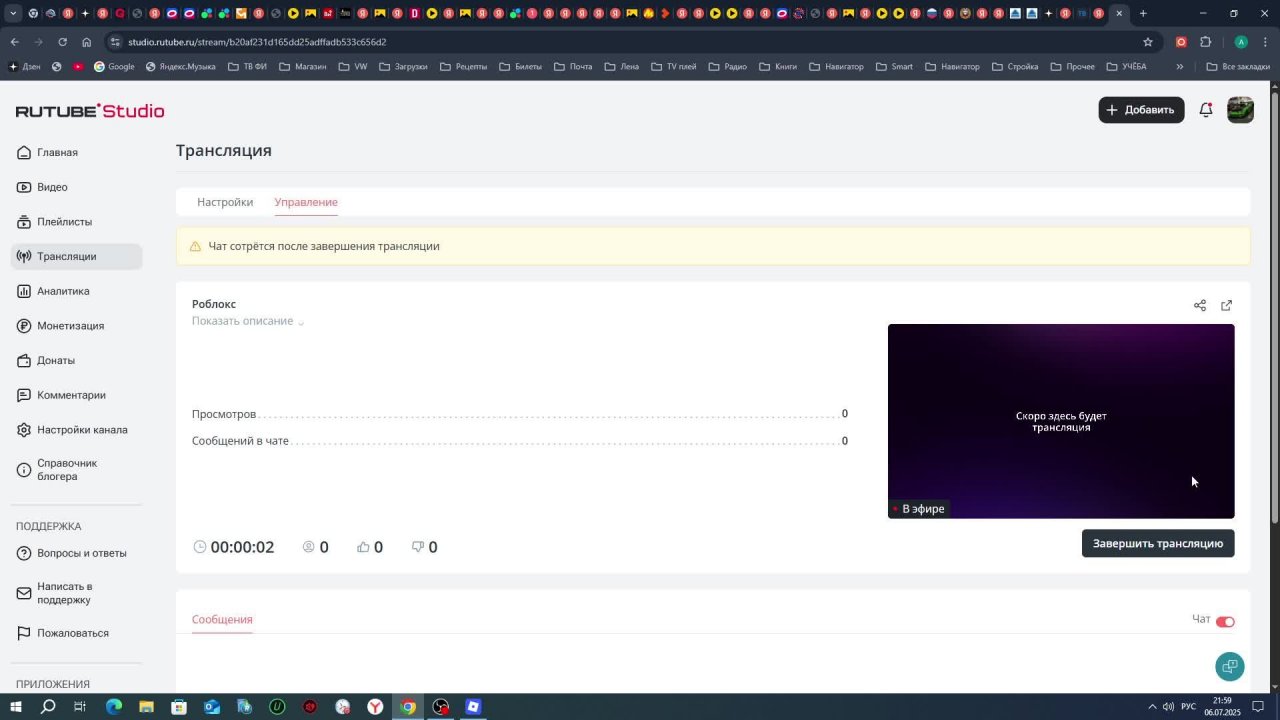Open the taskbar clock showing 21:59
The height and width of the screenshot is (720, 1280).
click(x=1222, y=707)
